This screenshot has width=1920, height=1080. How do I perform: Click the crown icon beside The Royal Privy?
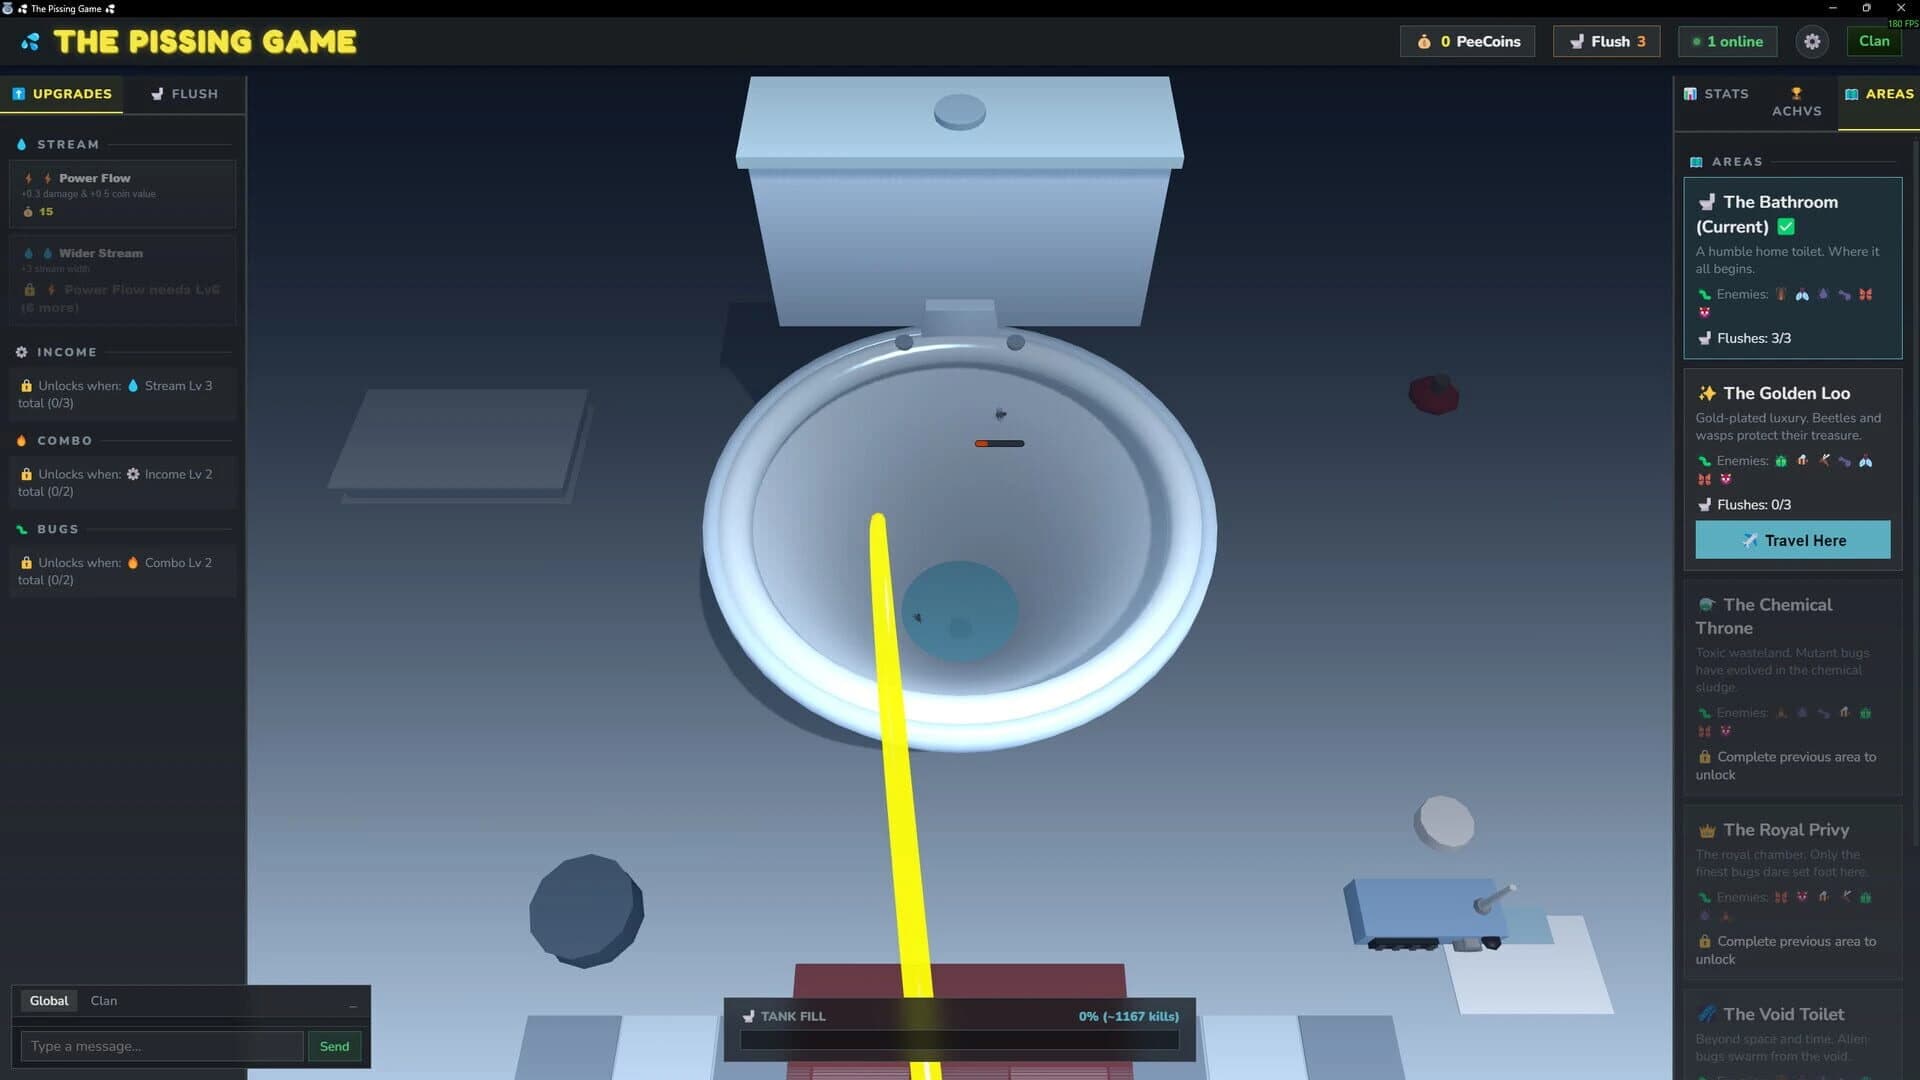tap(1706, 830)
